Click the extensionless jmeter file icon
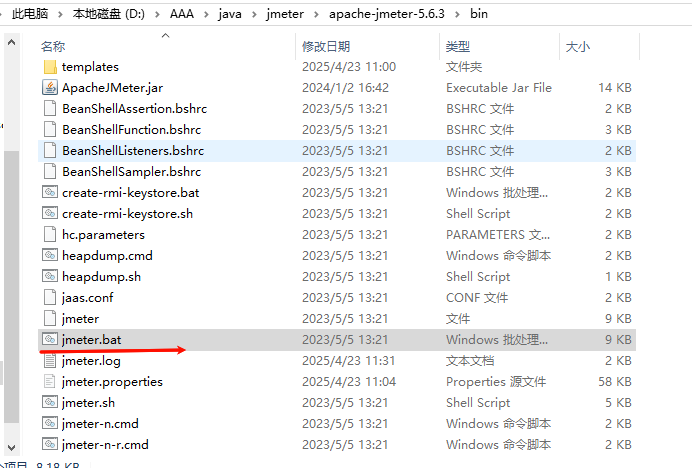Screen dimensions: 692x468 coord(50,318)
